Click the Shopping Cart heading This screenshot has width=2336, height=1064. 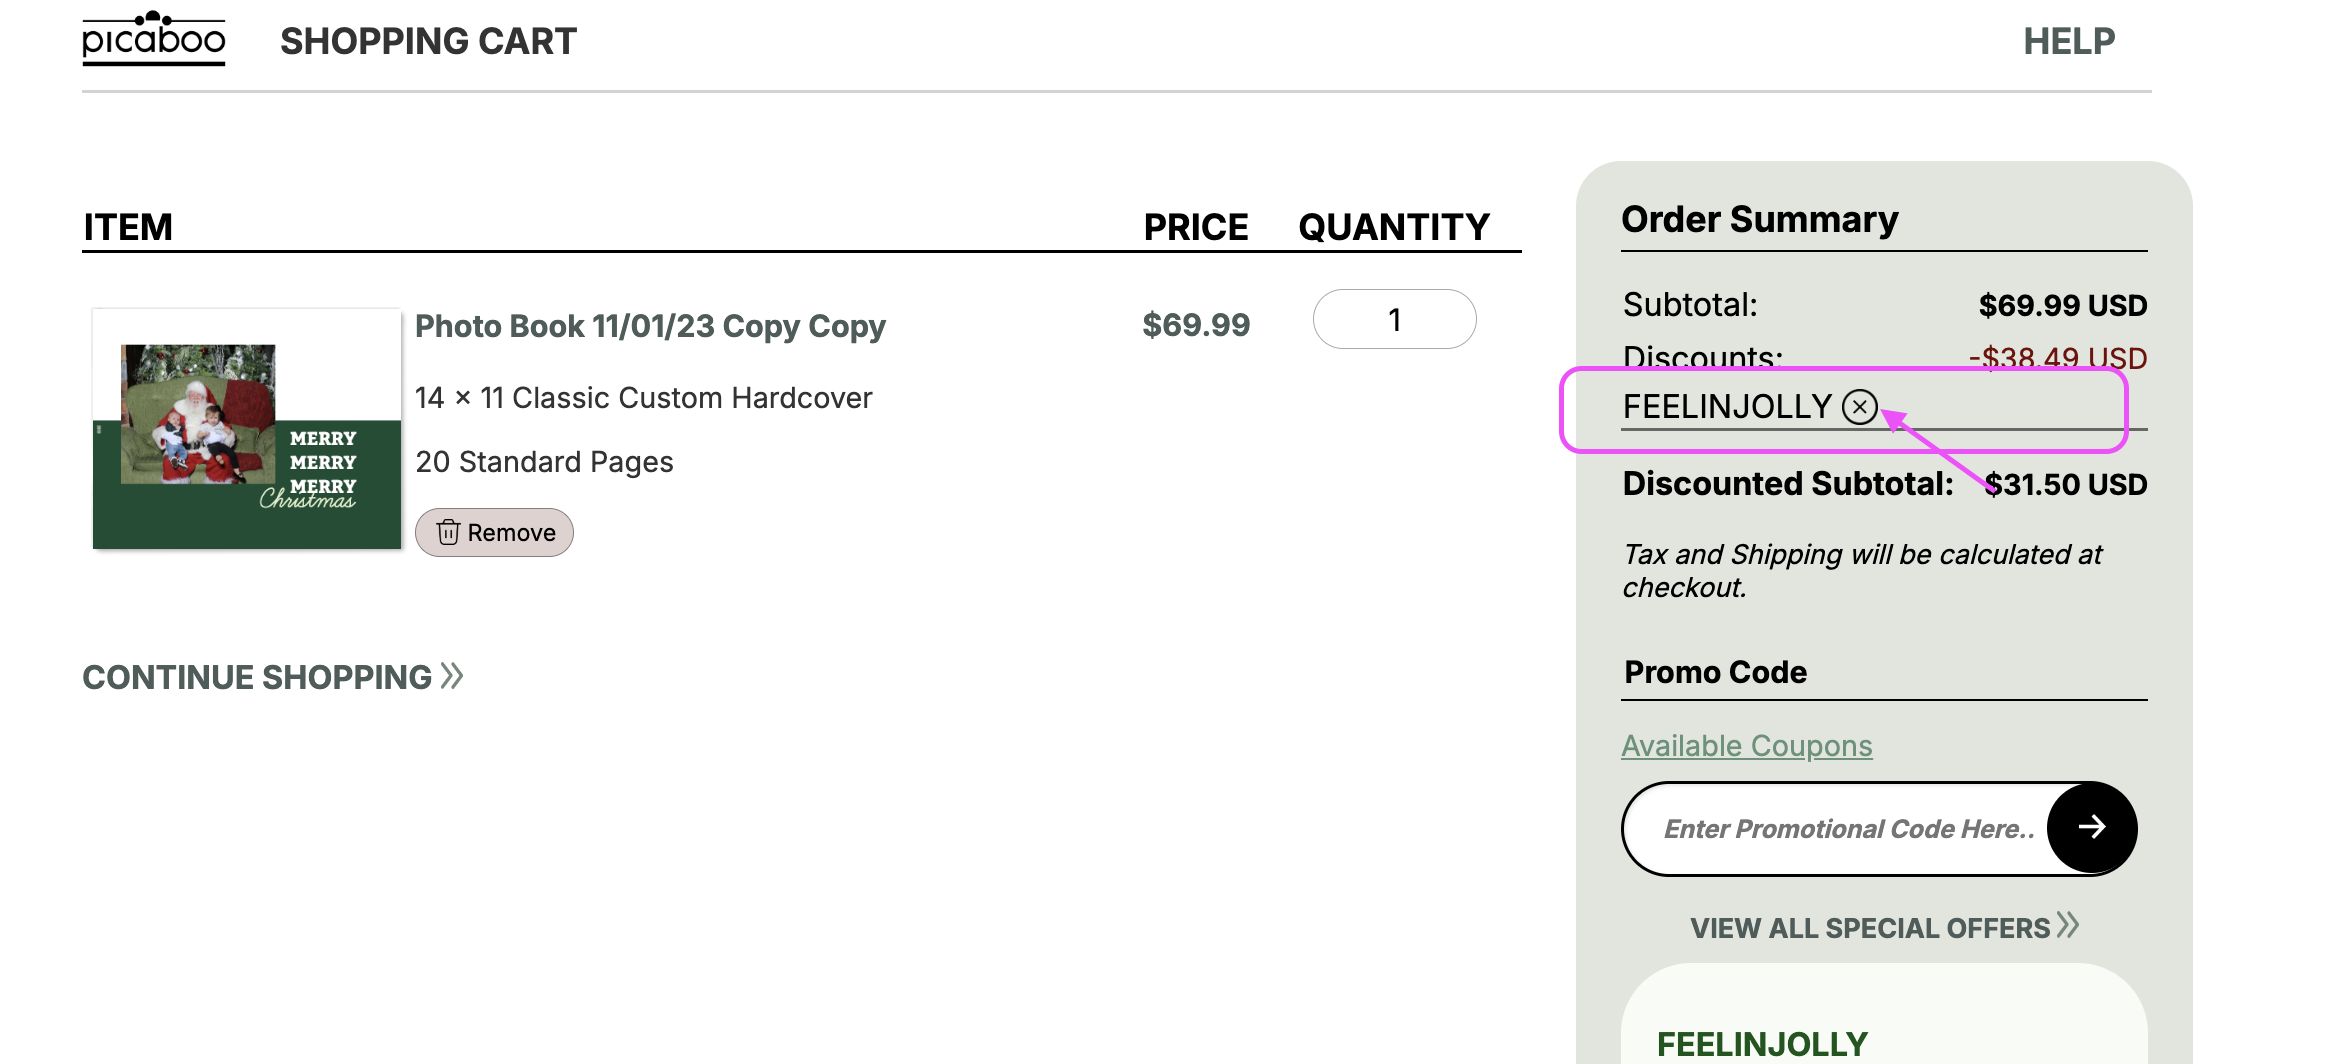click(428, 41)
